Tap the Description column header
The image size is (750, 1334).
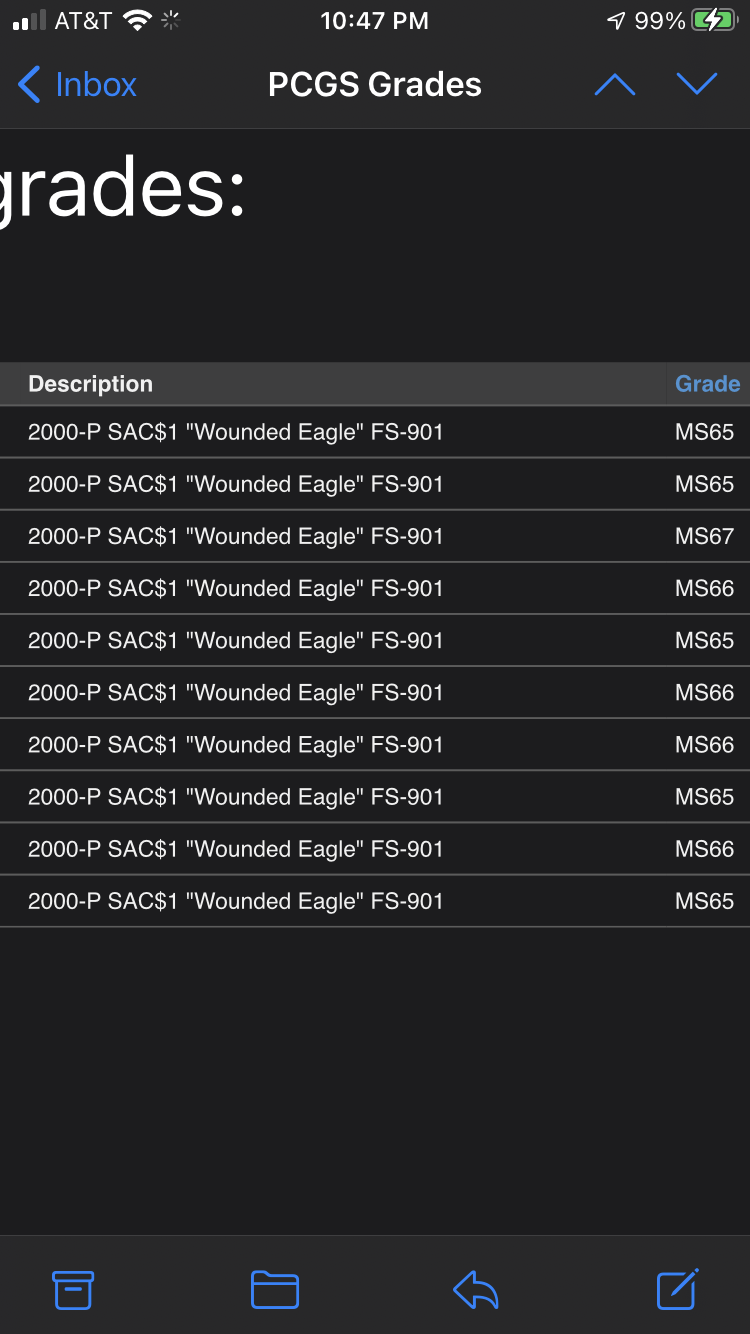(x=91, y=384)
